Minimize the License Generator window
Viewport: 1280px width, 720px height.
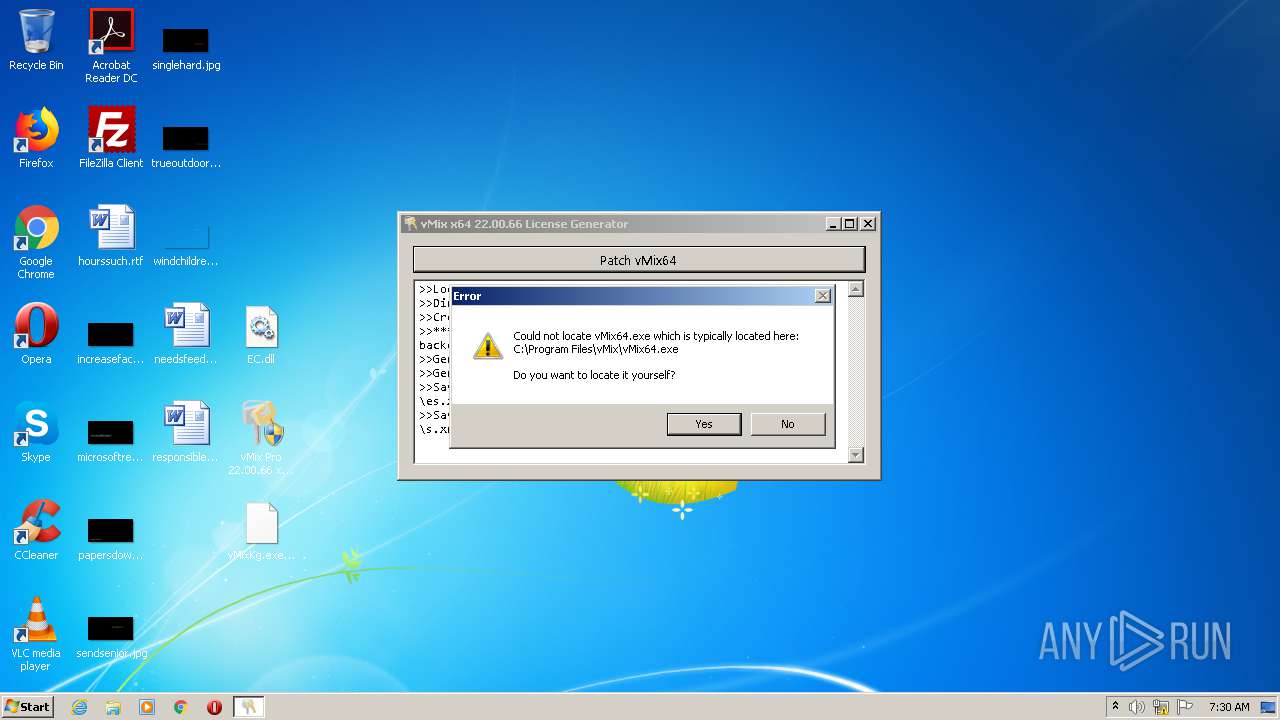pos(833,224)
